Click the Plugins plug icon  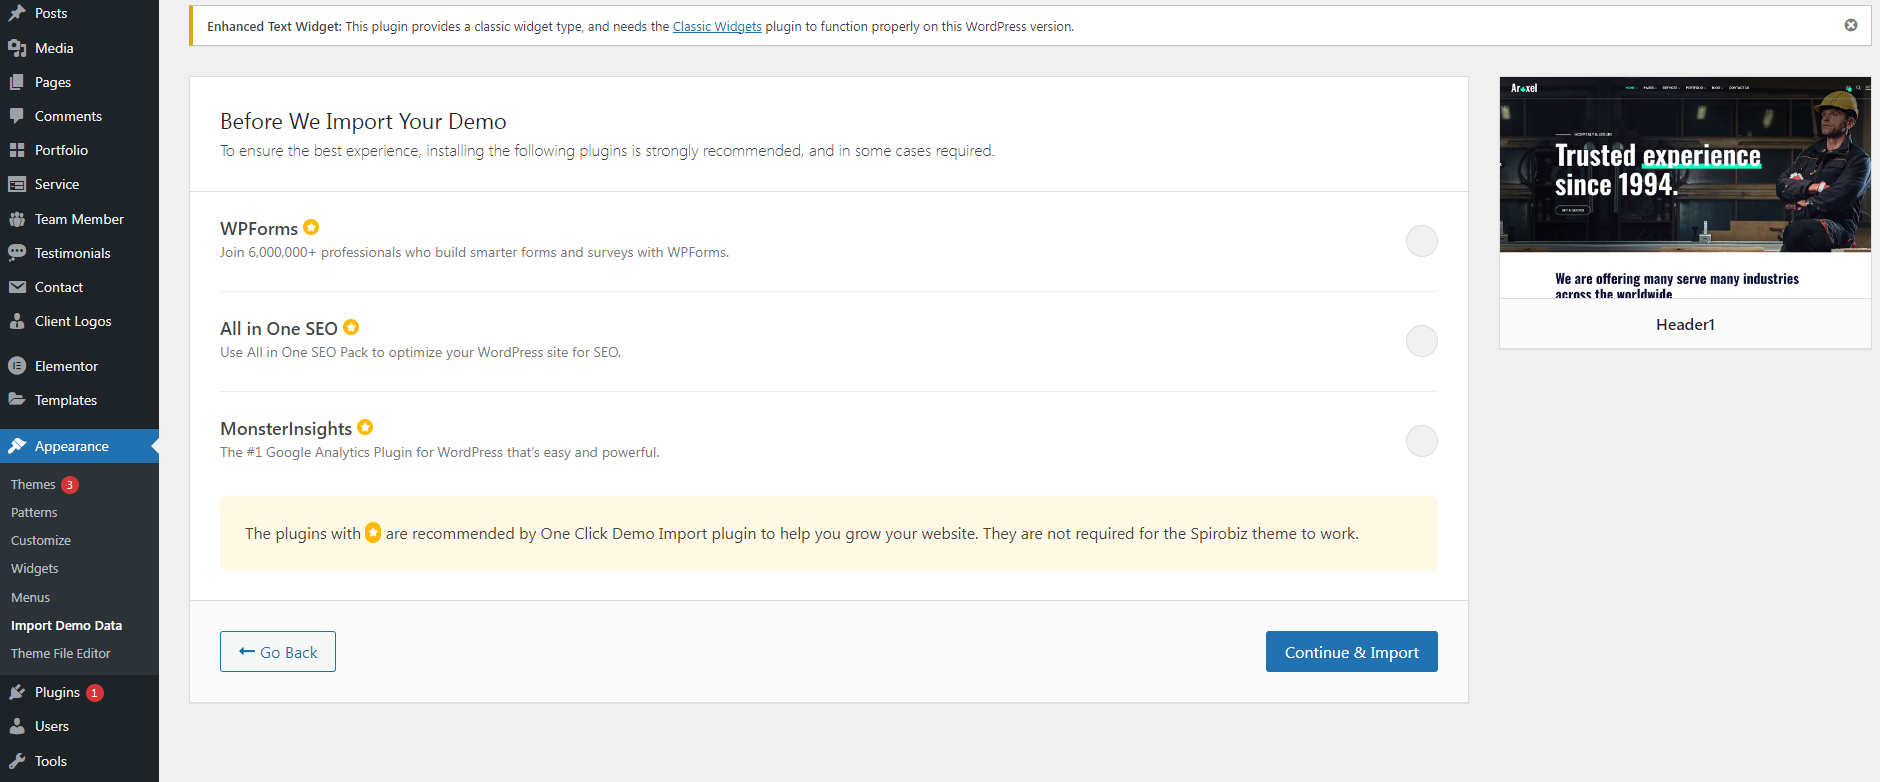tap(17, 692)
